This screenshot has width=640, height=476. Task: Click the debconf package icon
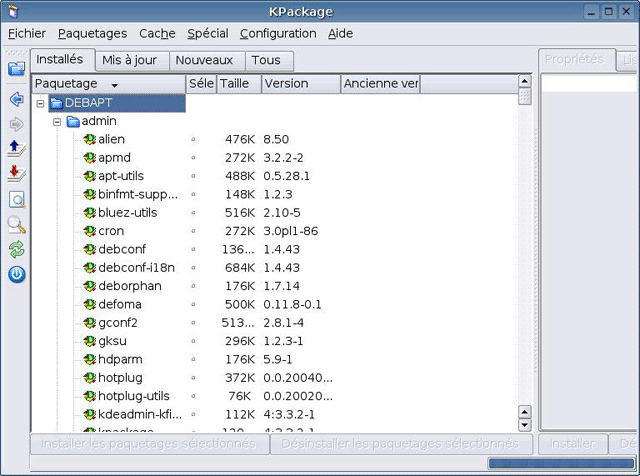point(89,249)
